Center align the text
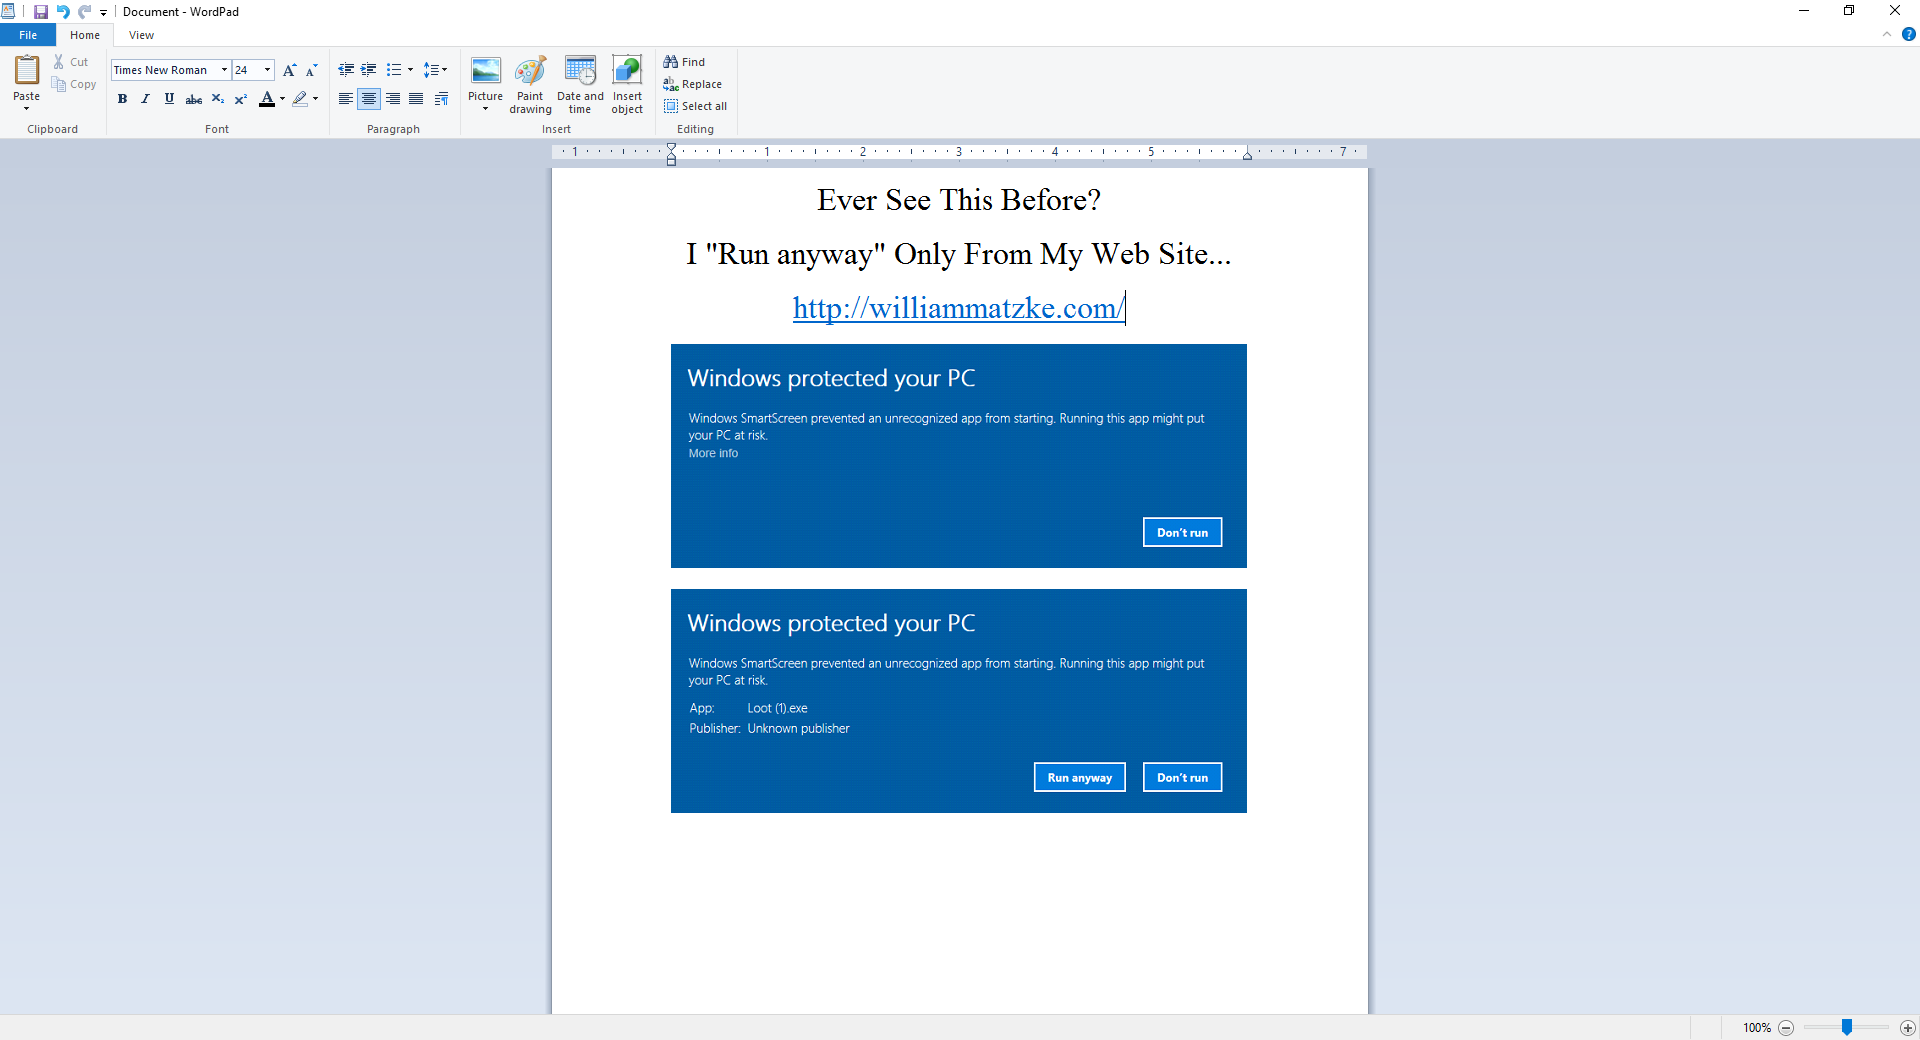The width and height of the screenshot is (1920, 1040). (369, 99)
